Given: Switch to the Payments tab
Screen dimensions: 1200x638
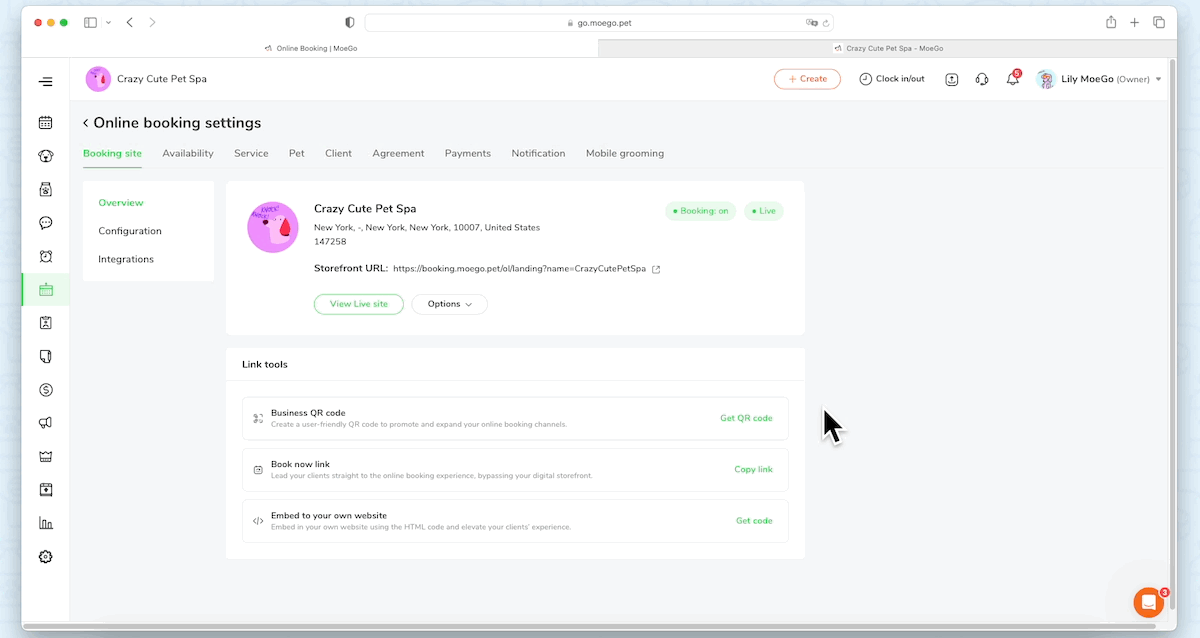Looking at the screenshot, I should [468, 153].
